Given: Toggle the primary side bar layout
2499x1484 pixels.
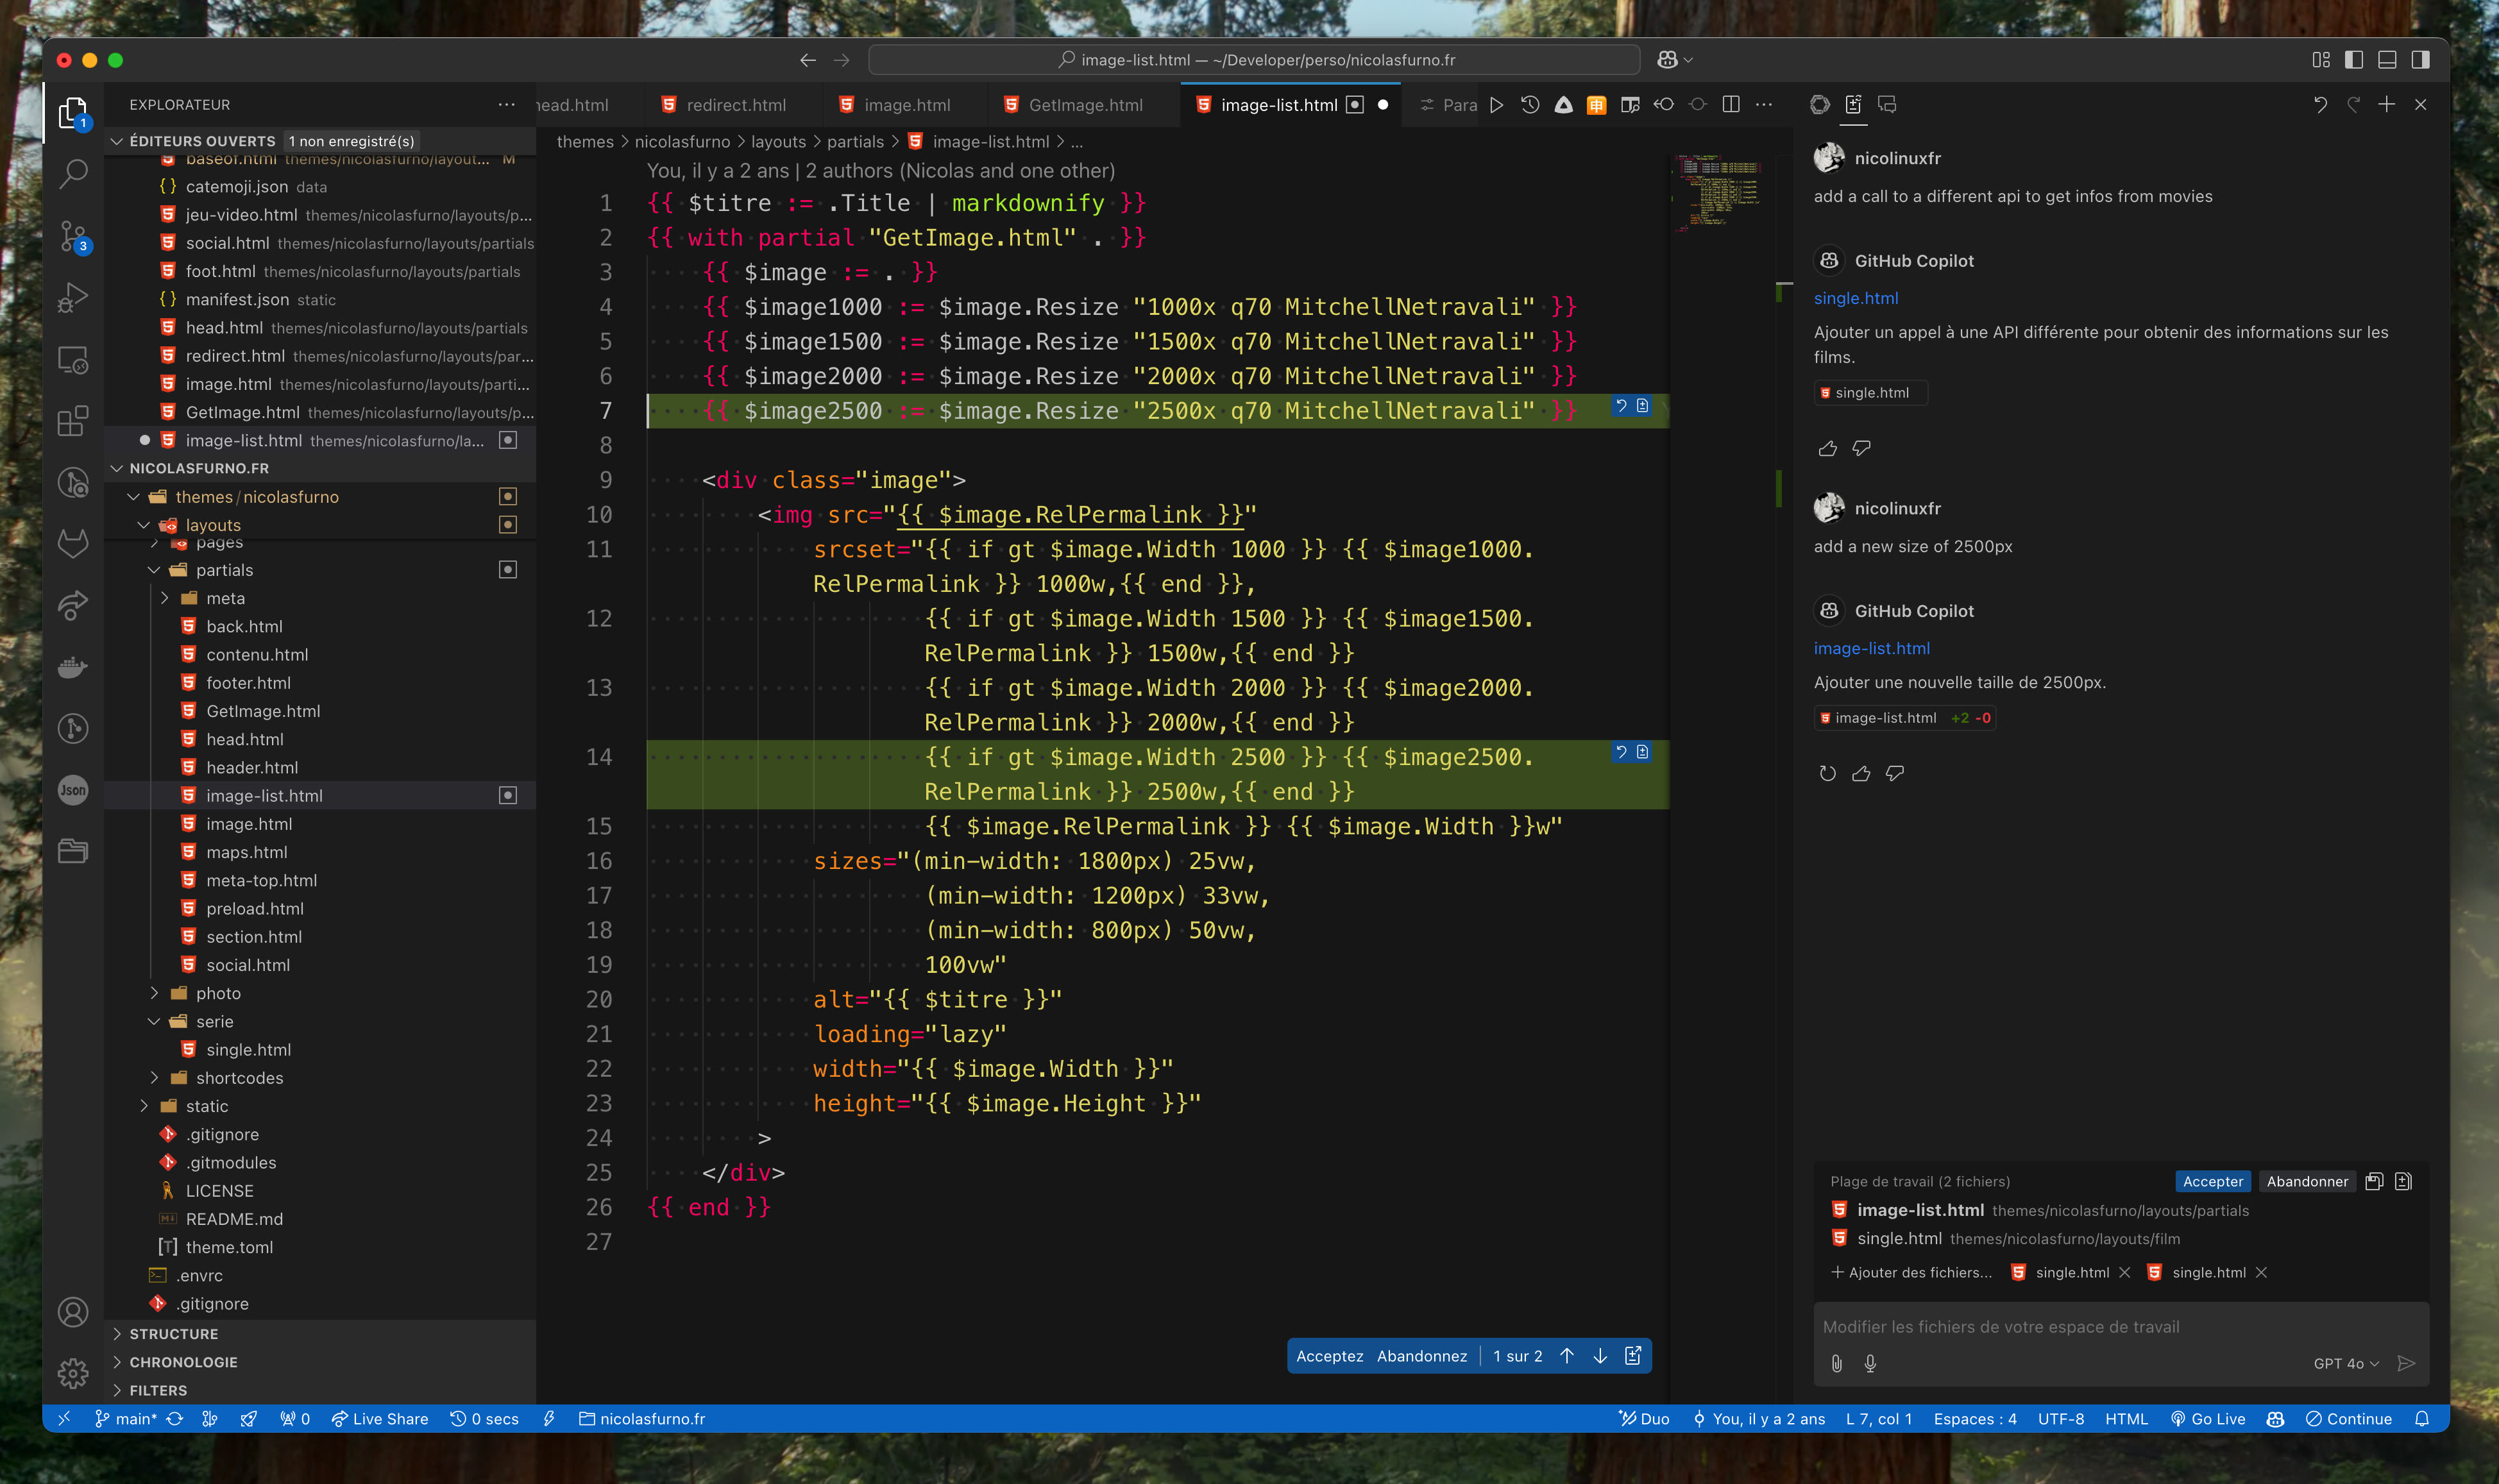Looking at the screenshot, I should tap(2354, 60).
